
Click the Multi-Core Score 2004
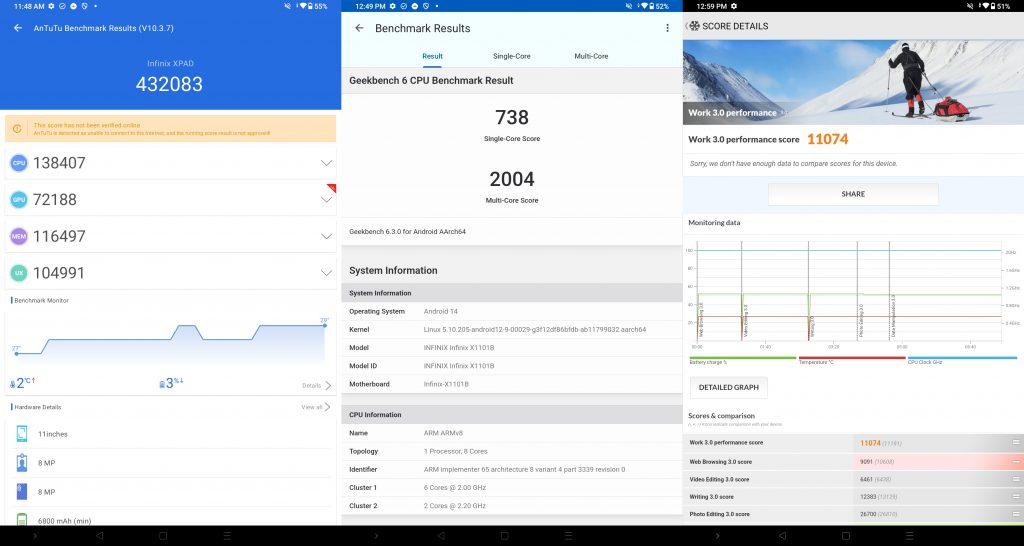point(512,179)
